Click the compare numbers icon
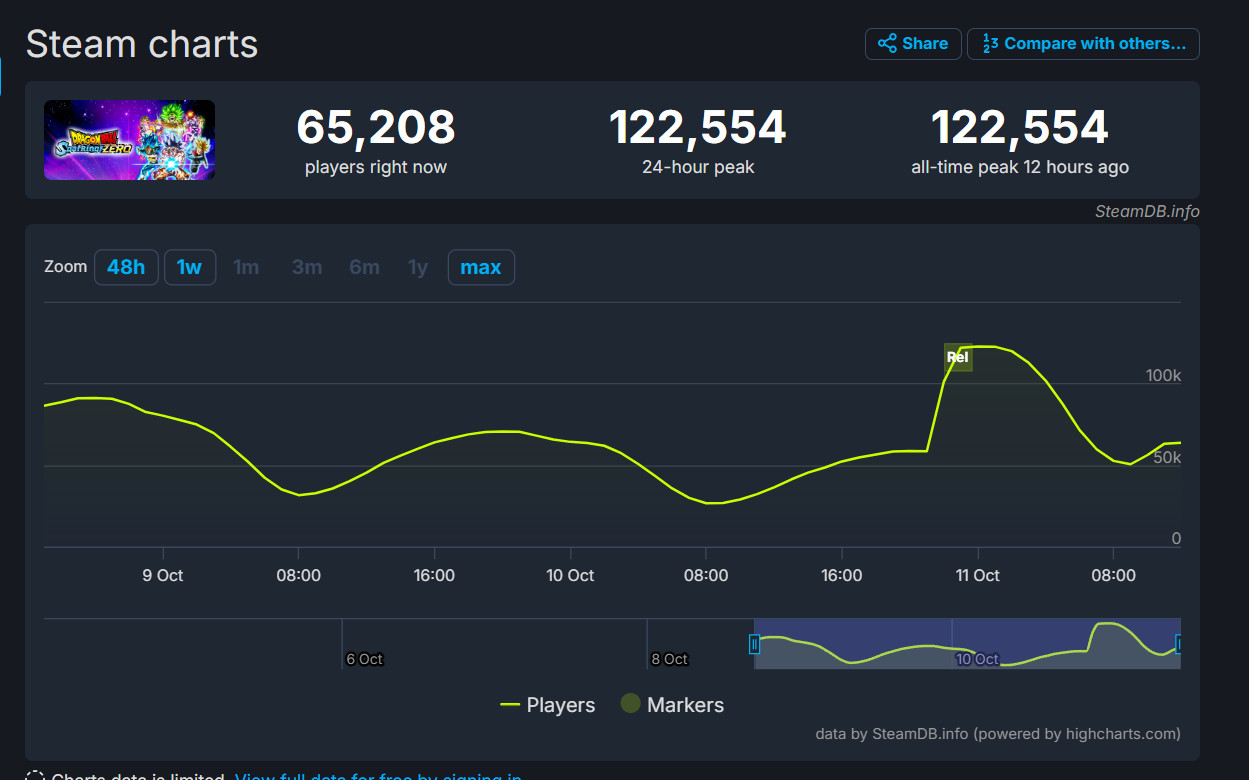The height and width of the screenshot is (780, 1249). coord(990,44)
